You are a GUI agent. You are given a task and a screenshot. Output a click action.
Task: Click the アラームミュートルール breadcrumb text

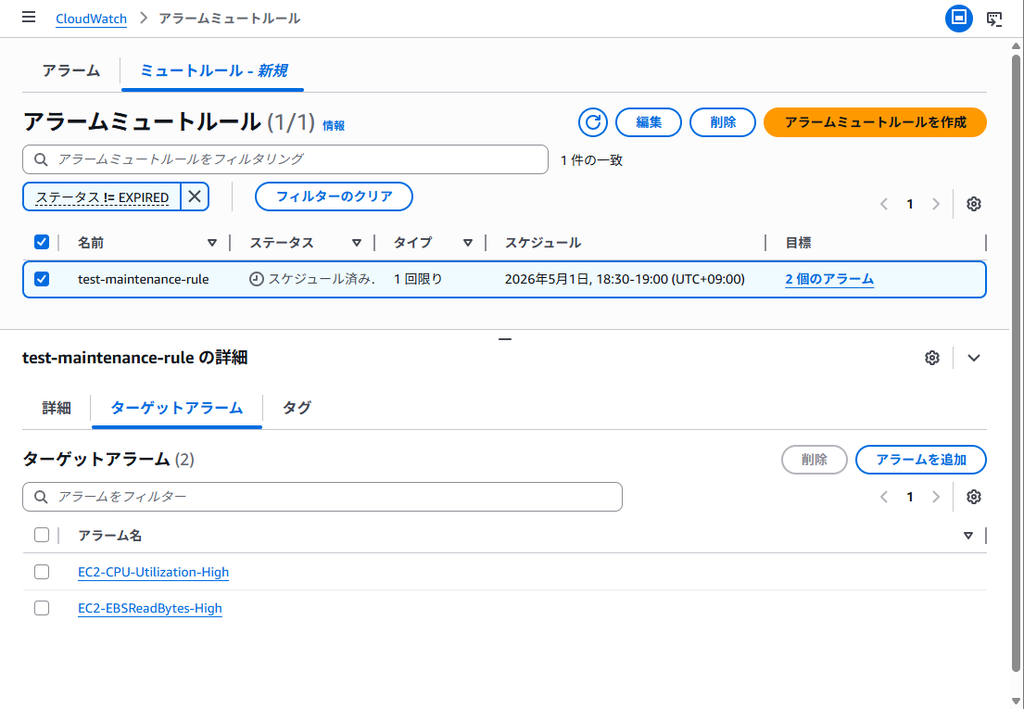click(x=230, y=18)
